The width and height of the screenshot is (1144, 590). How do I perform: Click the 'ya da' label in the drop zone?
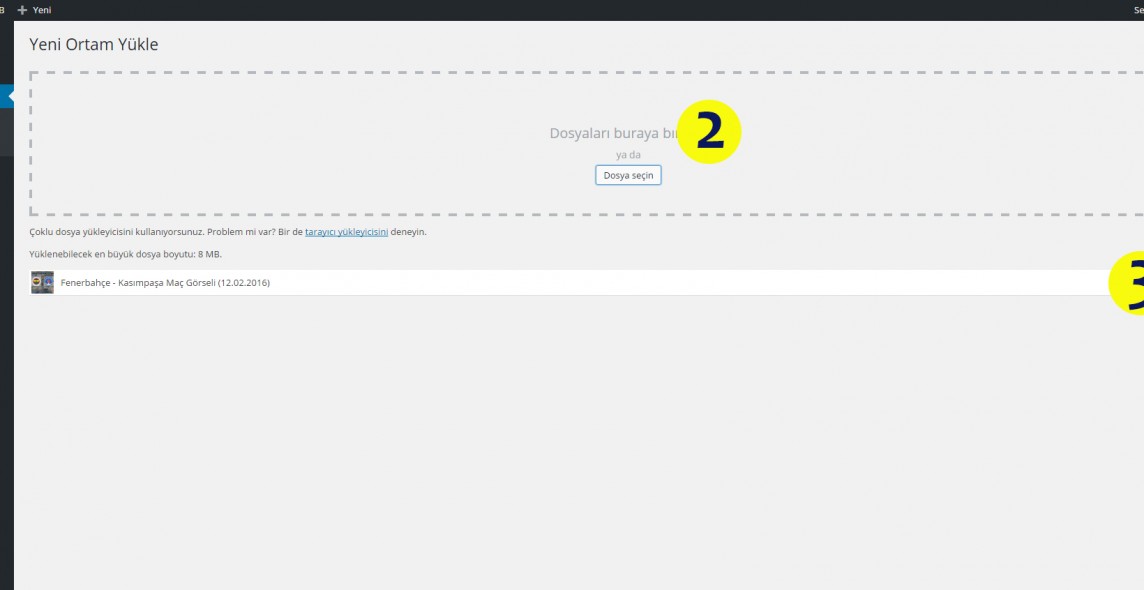click(x=628, y=155)
